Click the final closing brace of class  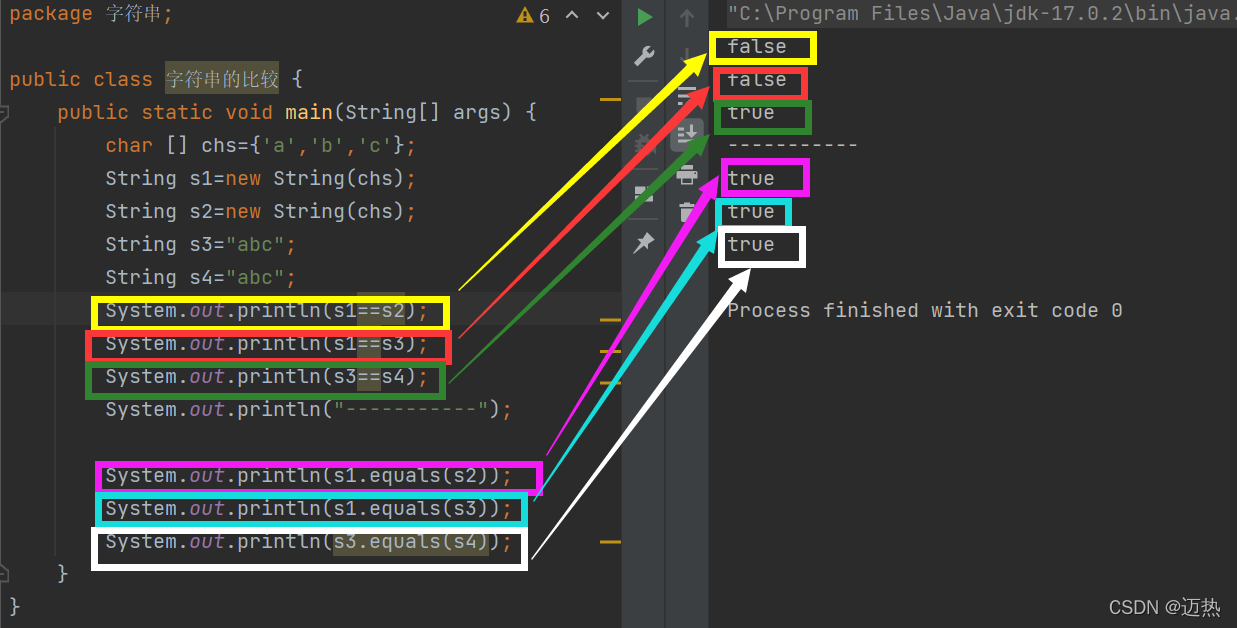coord(14,606)
